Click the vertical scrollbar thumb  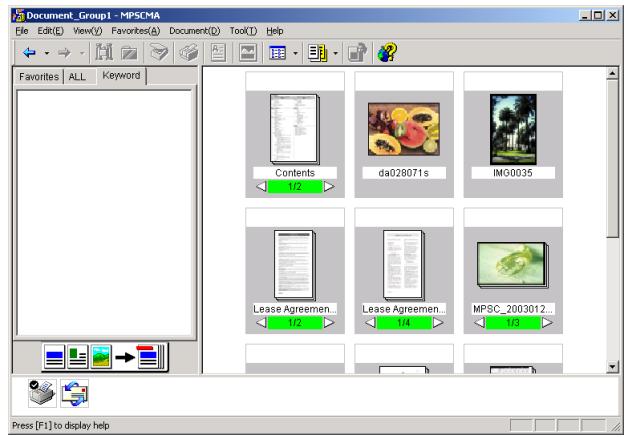point(612,159)
